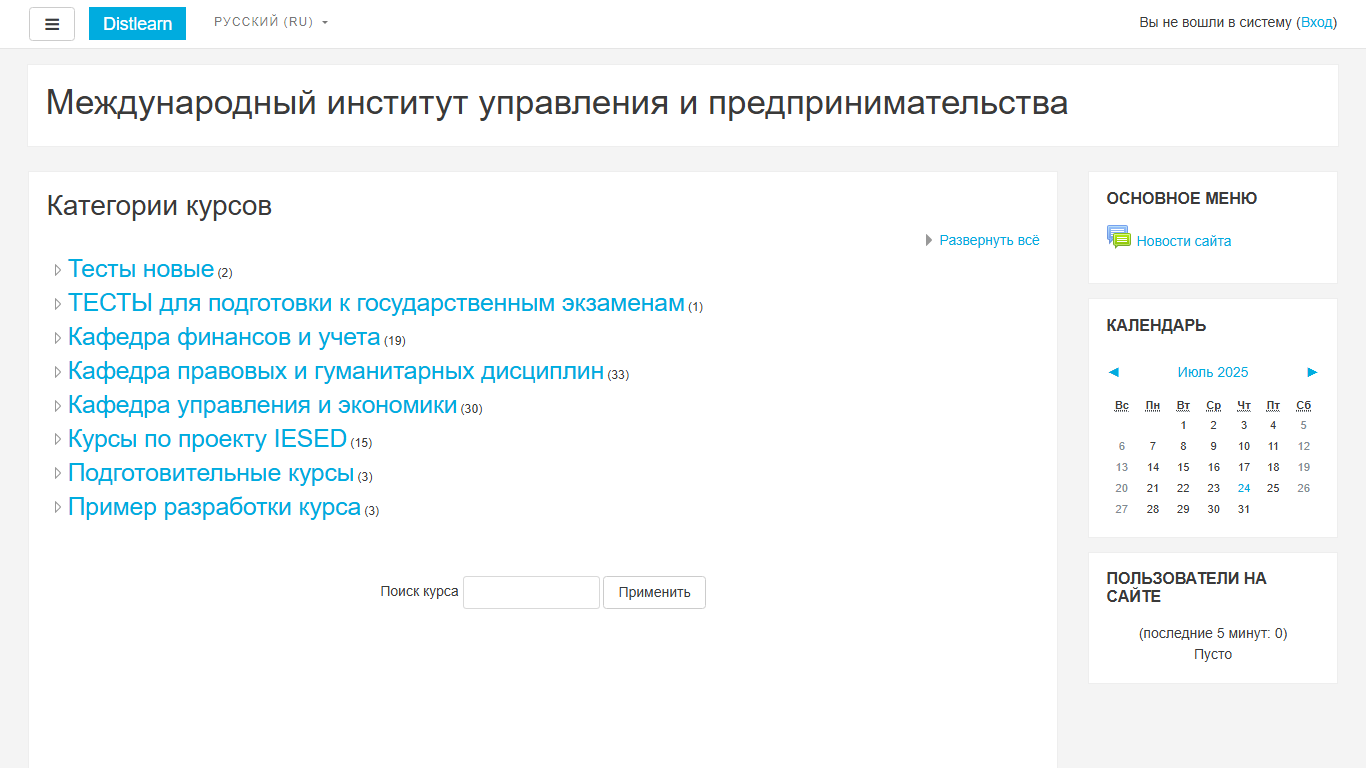Open Подготовительные курсы category

[211, 473]
